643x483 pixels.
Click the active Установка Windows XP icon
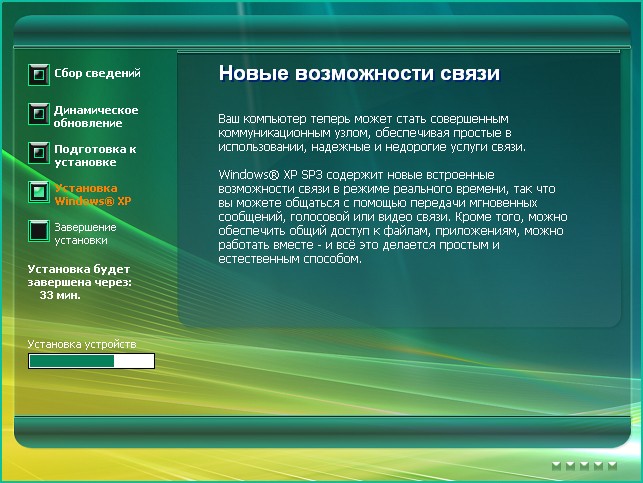coord(39,192)
